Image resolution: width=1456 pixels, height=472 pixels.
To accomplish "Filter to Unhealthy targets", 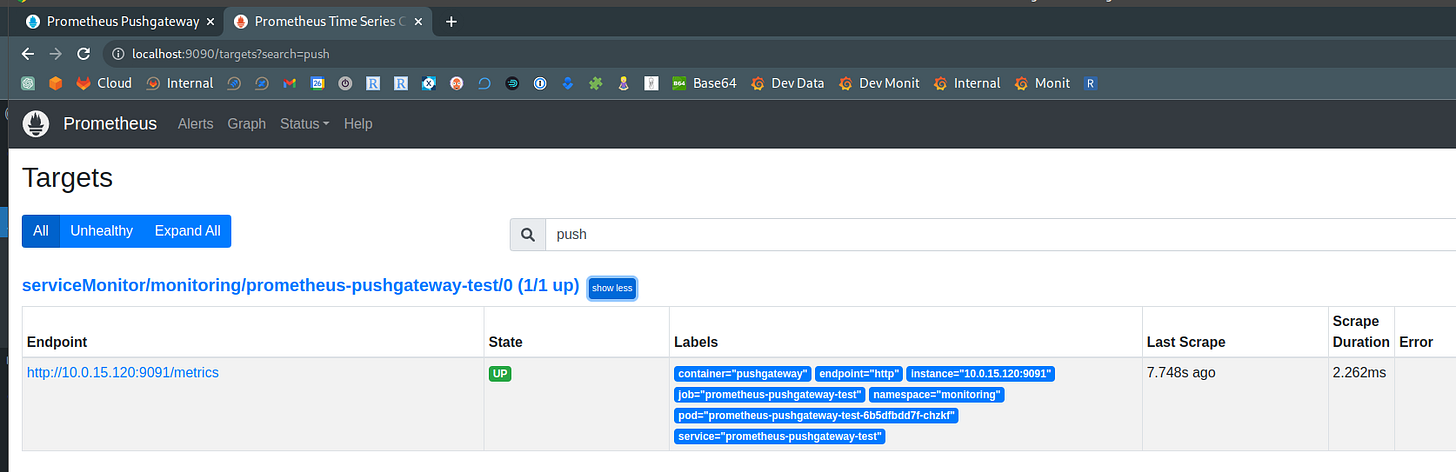I will coord(101,231).
